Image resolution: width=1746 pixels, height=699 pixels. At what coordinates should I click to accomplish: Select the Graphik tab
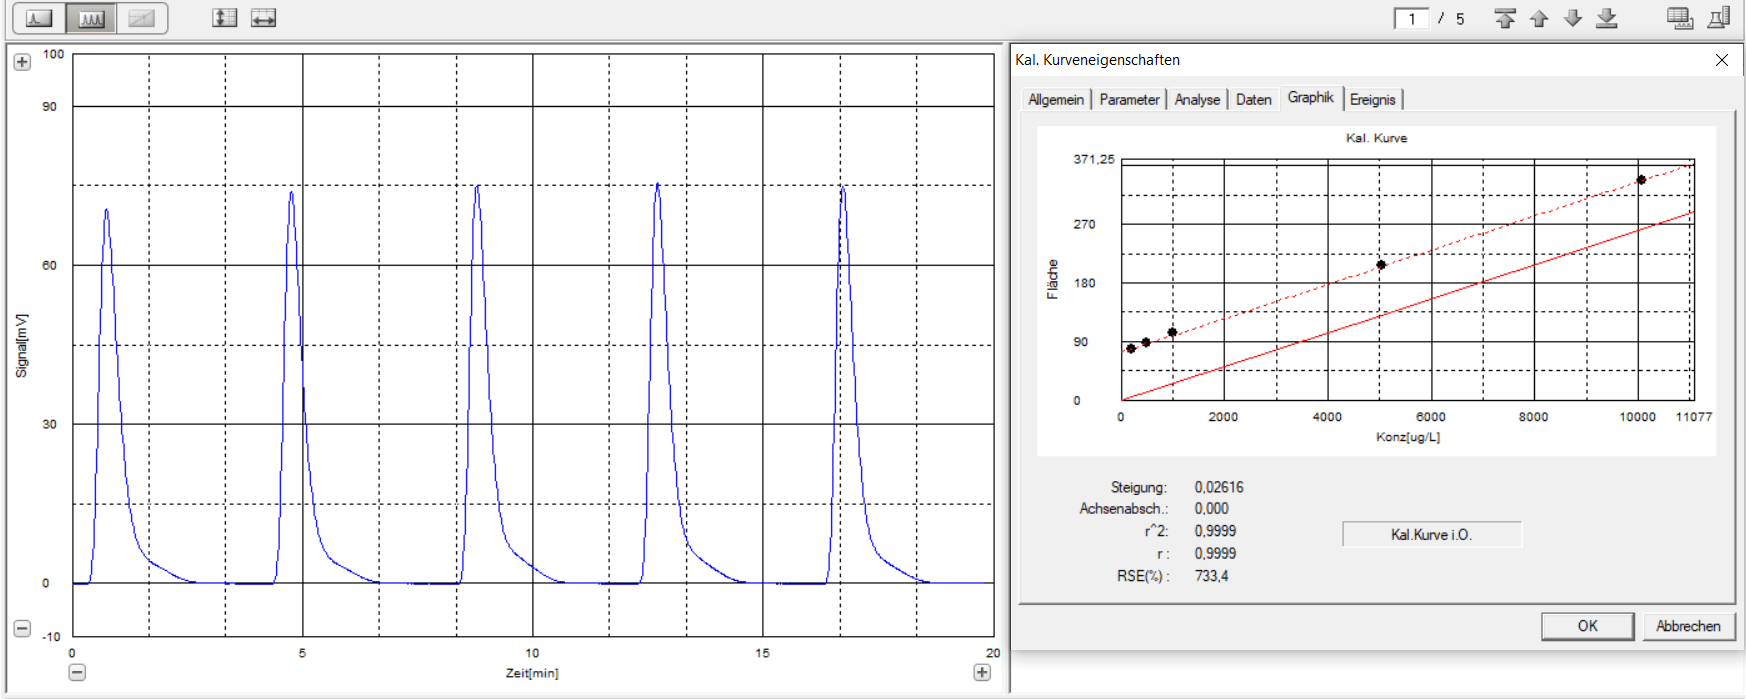[x=1310, y=97]
